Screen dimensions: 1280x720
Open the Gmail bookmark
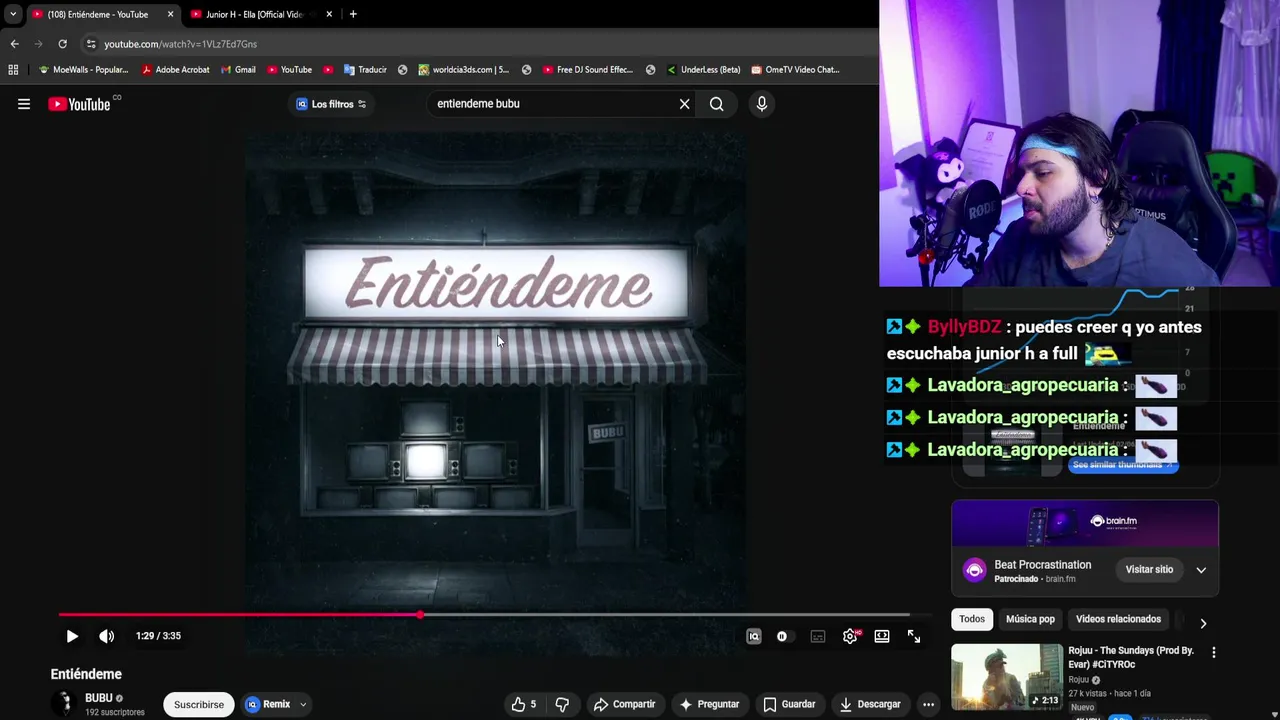pyautogui.click(x=238, y=70)
